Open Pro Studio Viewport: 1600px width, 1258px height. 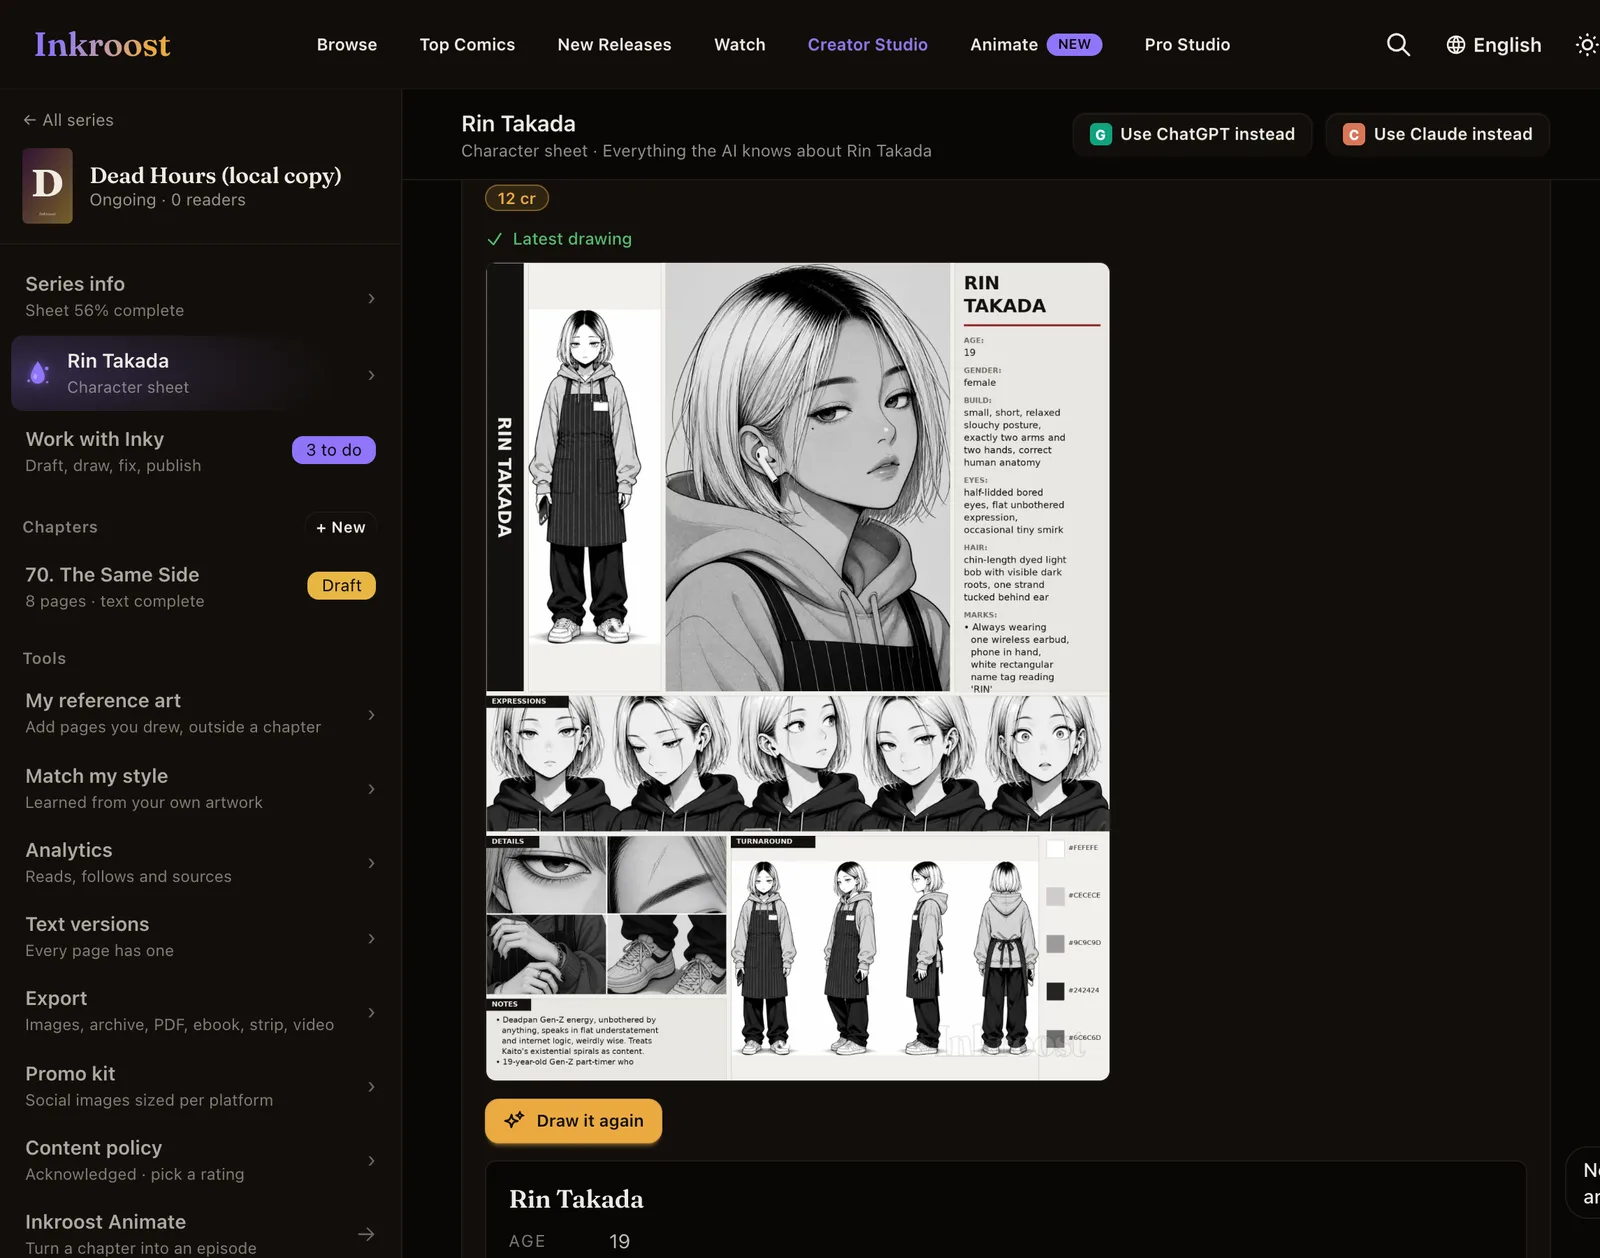point(1187,44)
